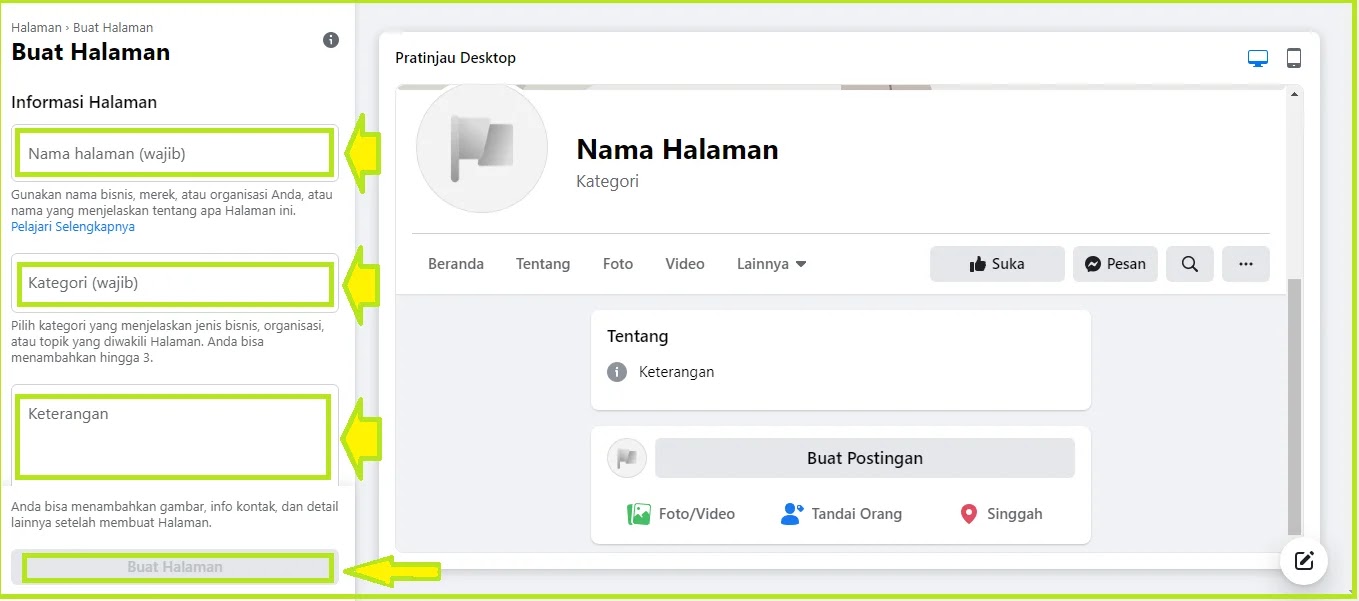1359x601 pixels.
Task: Click the flag profile picture placeholder
Action: (482, 146)
